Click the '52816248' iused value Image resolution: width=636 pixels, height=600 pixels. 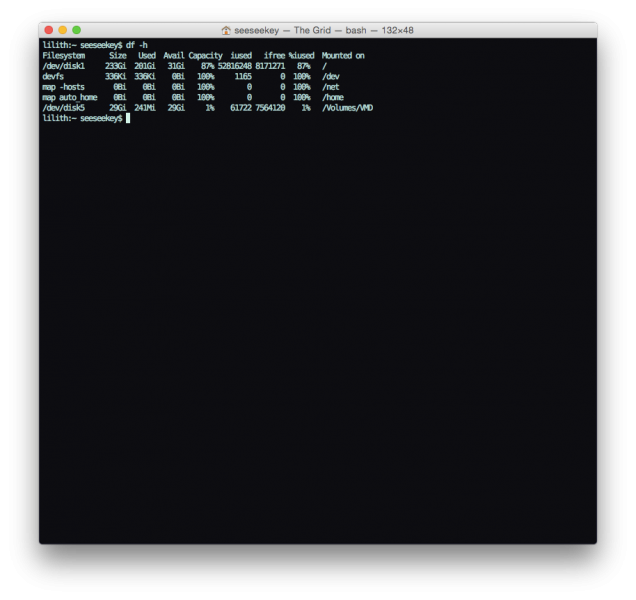[x=235, y=66]
